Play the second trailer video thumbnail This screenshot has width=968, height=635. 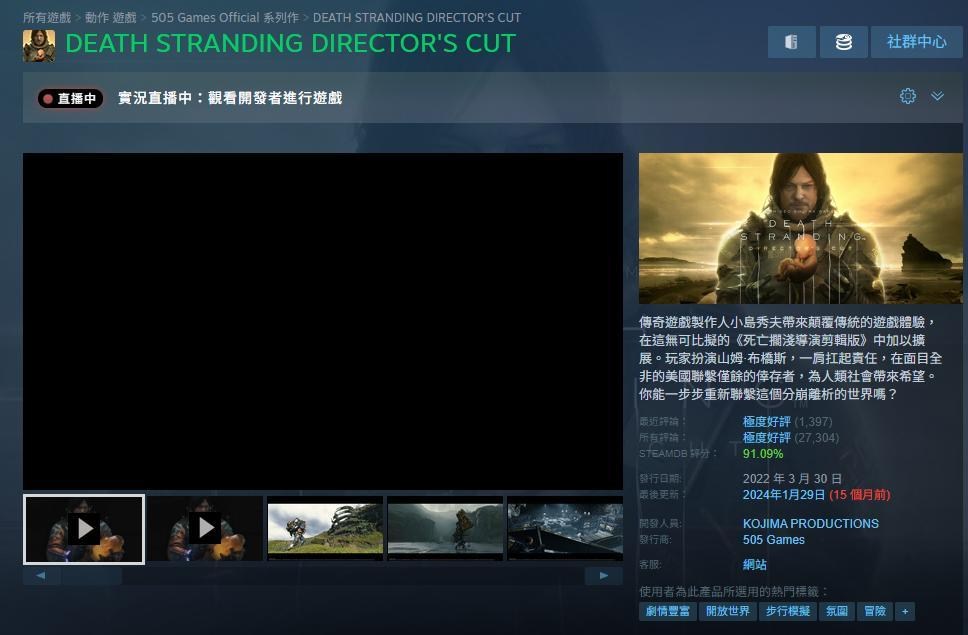(204, 529)
